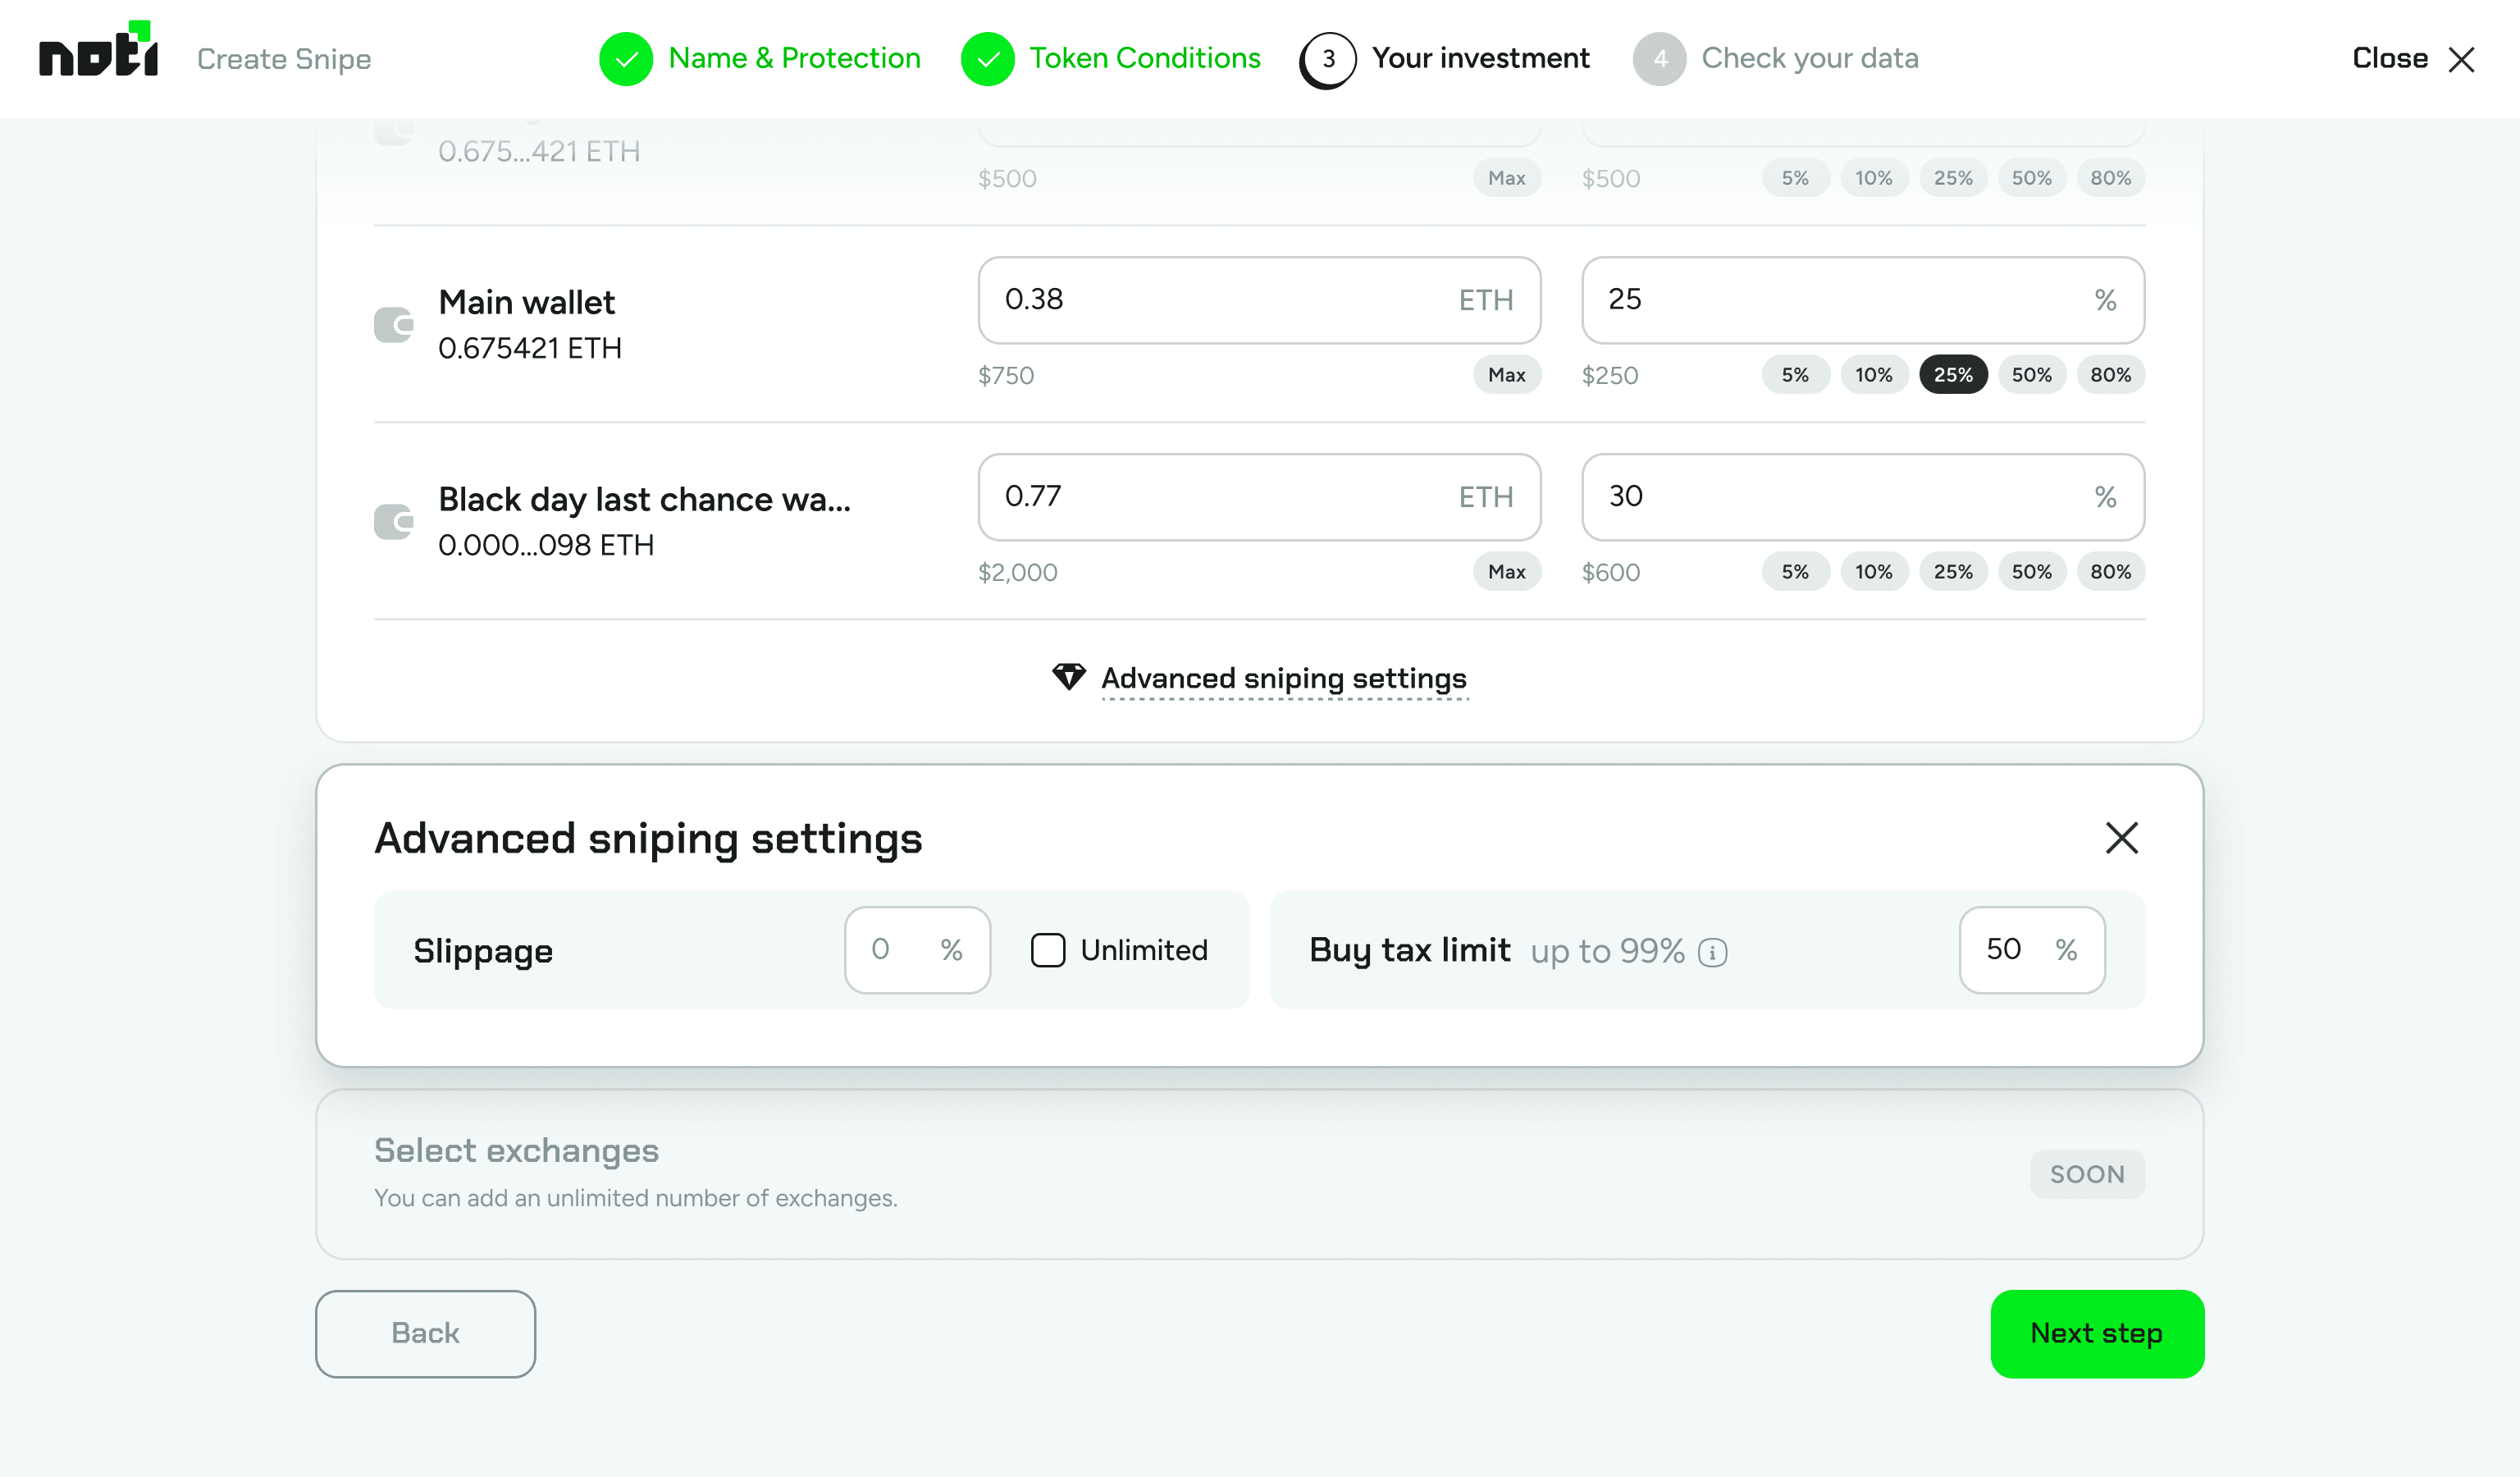Image resolution: width=2520 pixels, height=1477 pixels.
Task: Enable the Unlimited slippage checkbox
Action: [x=1048, y=950]
